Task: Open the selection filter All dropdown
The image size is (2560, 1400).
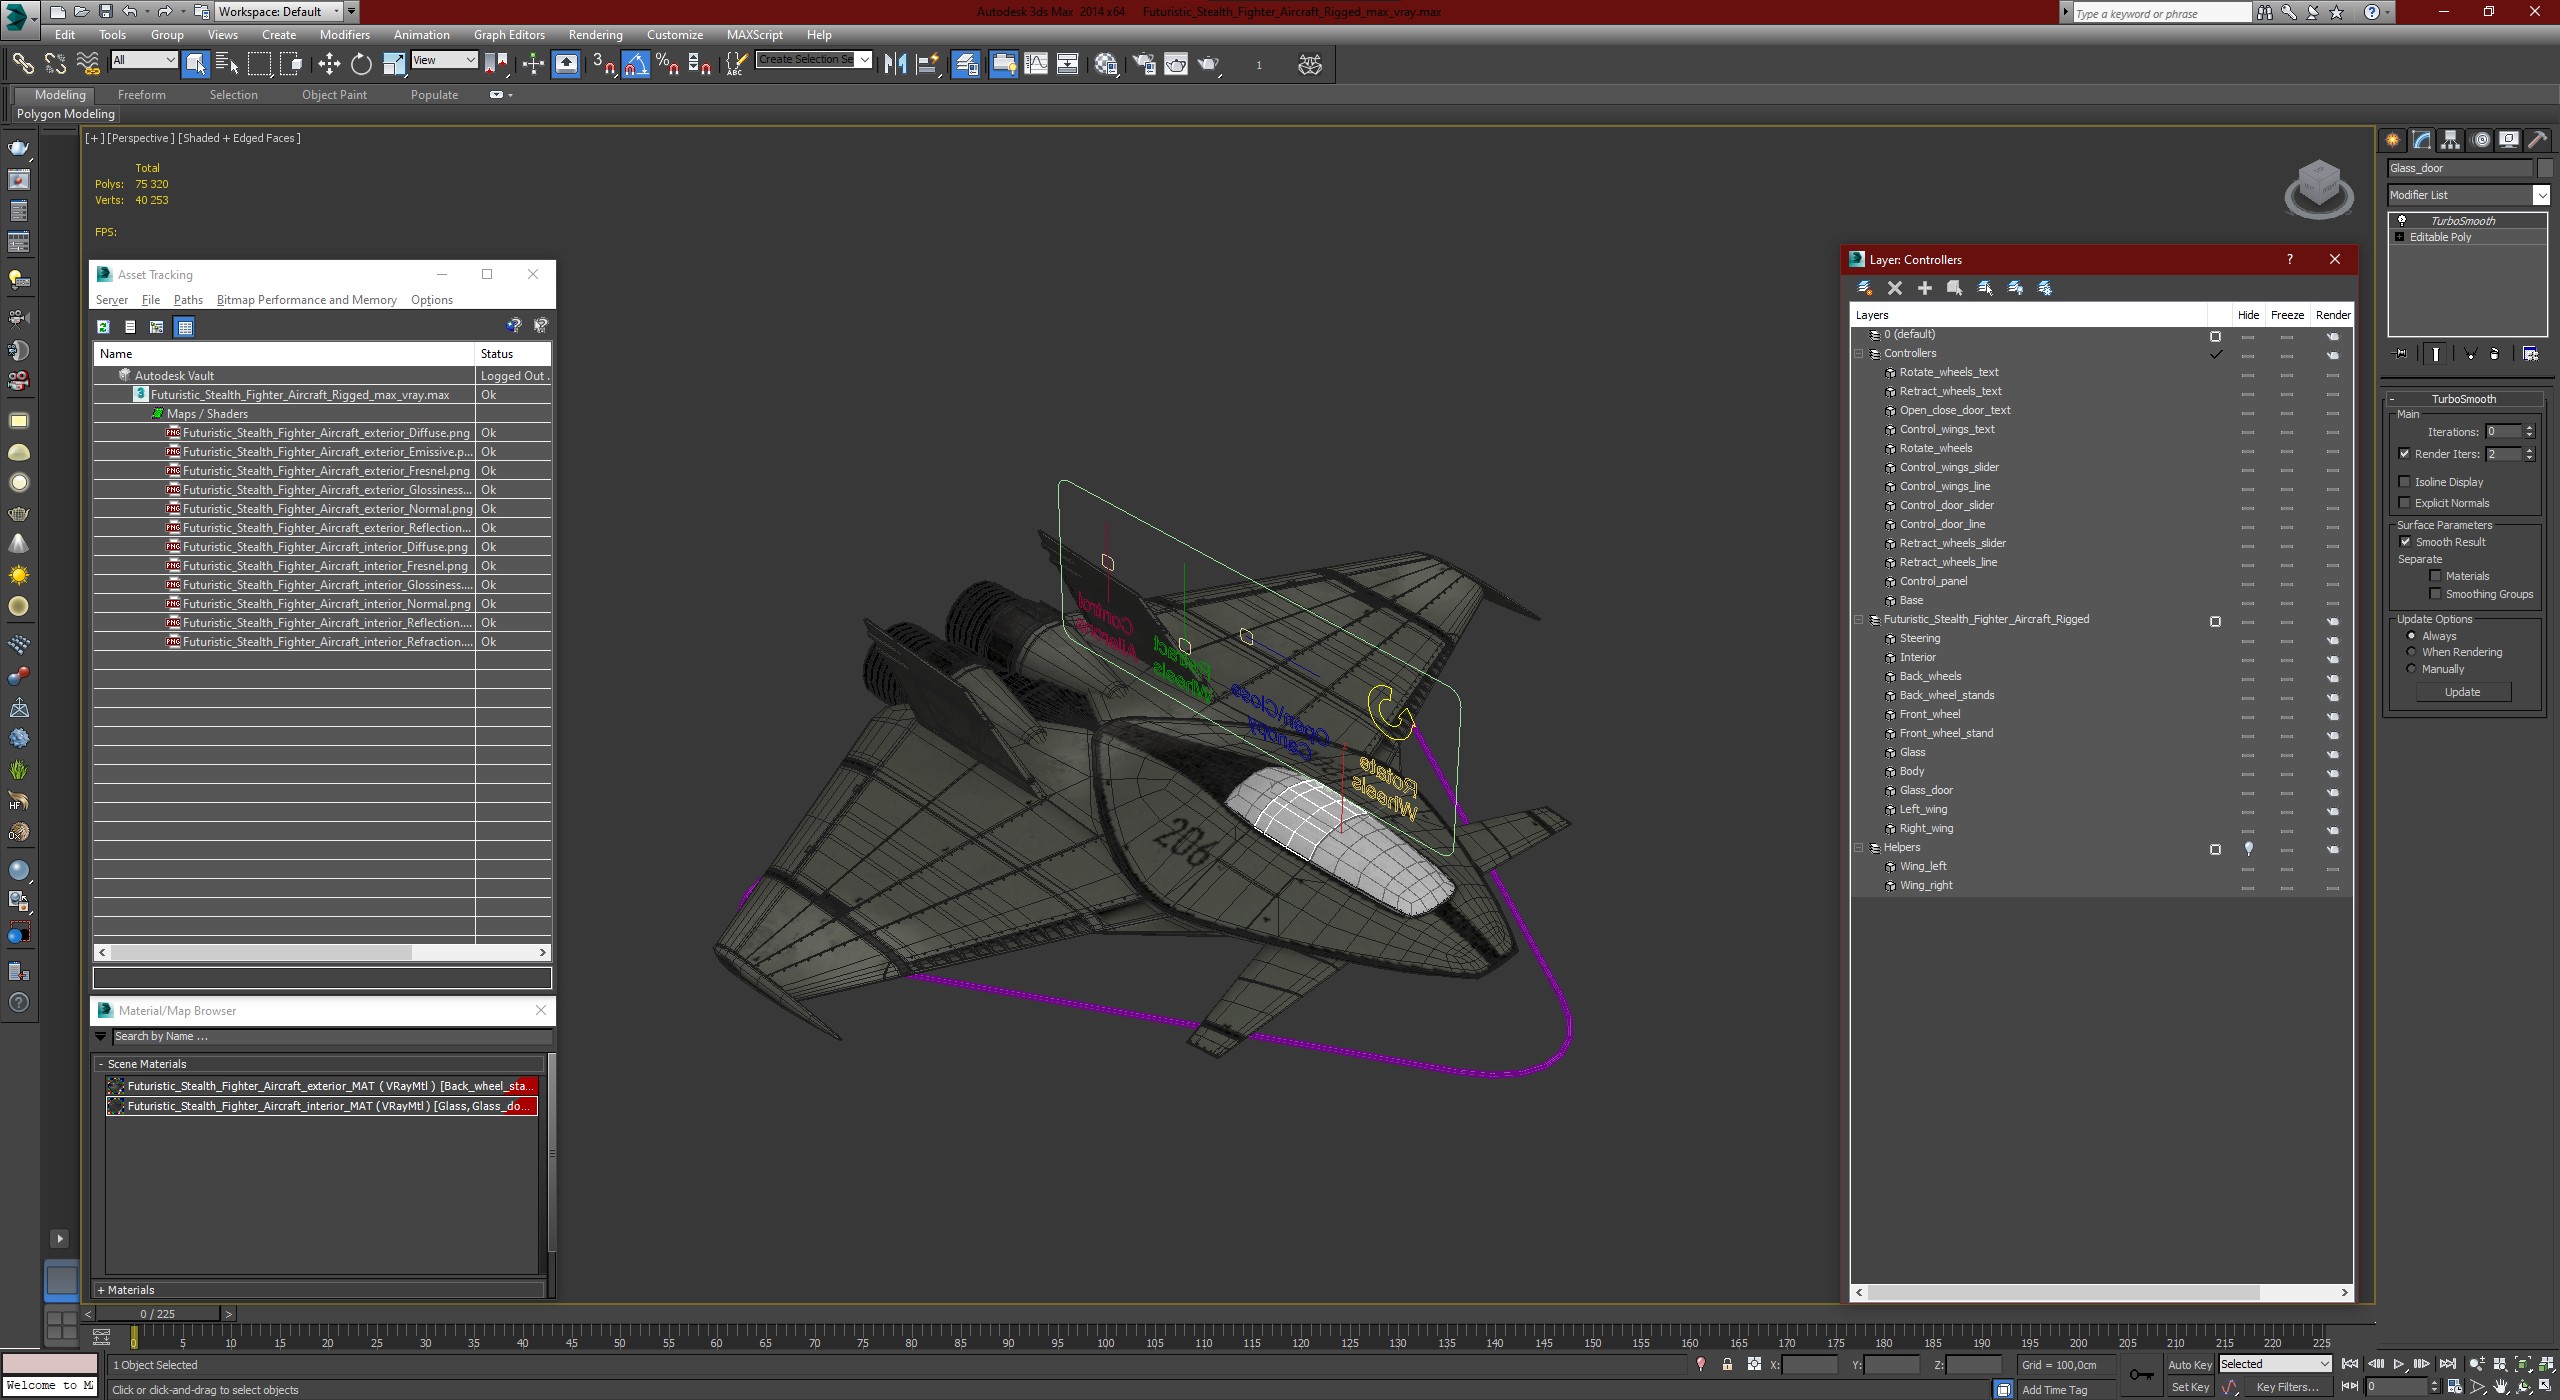Action: [144, 60]
